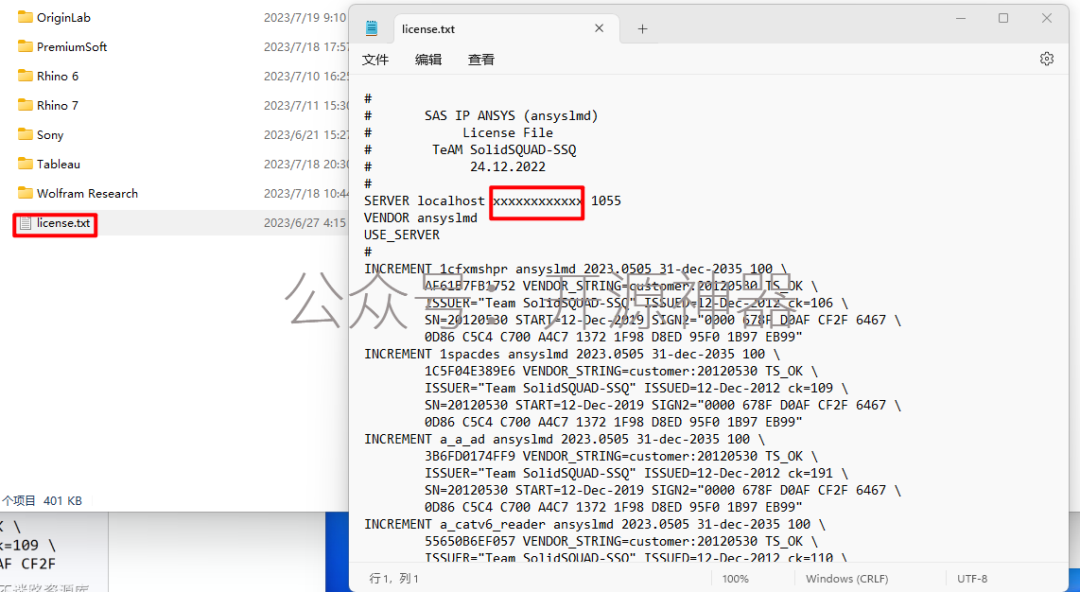Click the 2023/7/19 date of OriginLab
1080x592 pixels.
point(305,17)
